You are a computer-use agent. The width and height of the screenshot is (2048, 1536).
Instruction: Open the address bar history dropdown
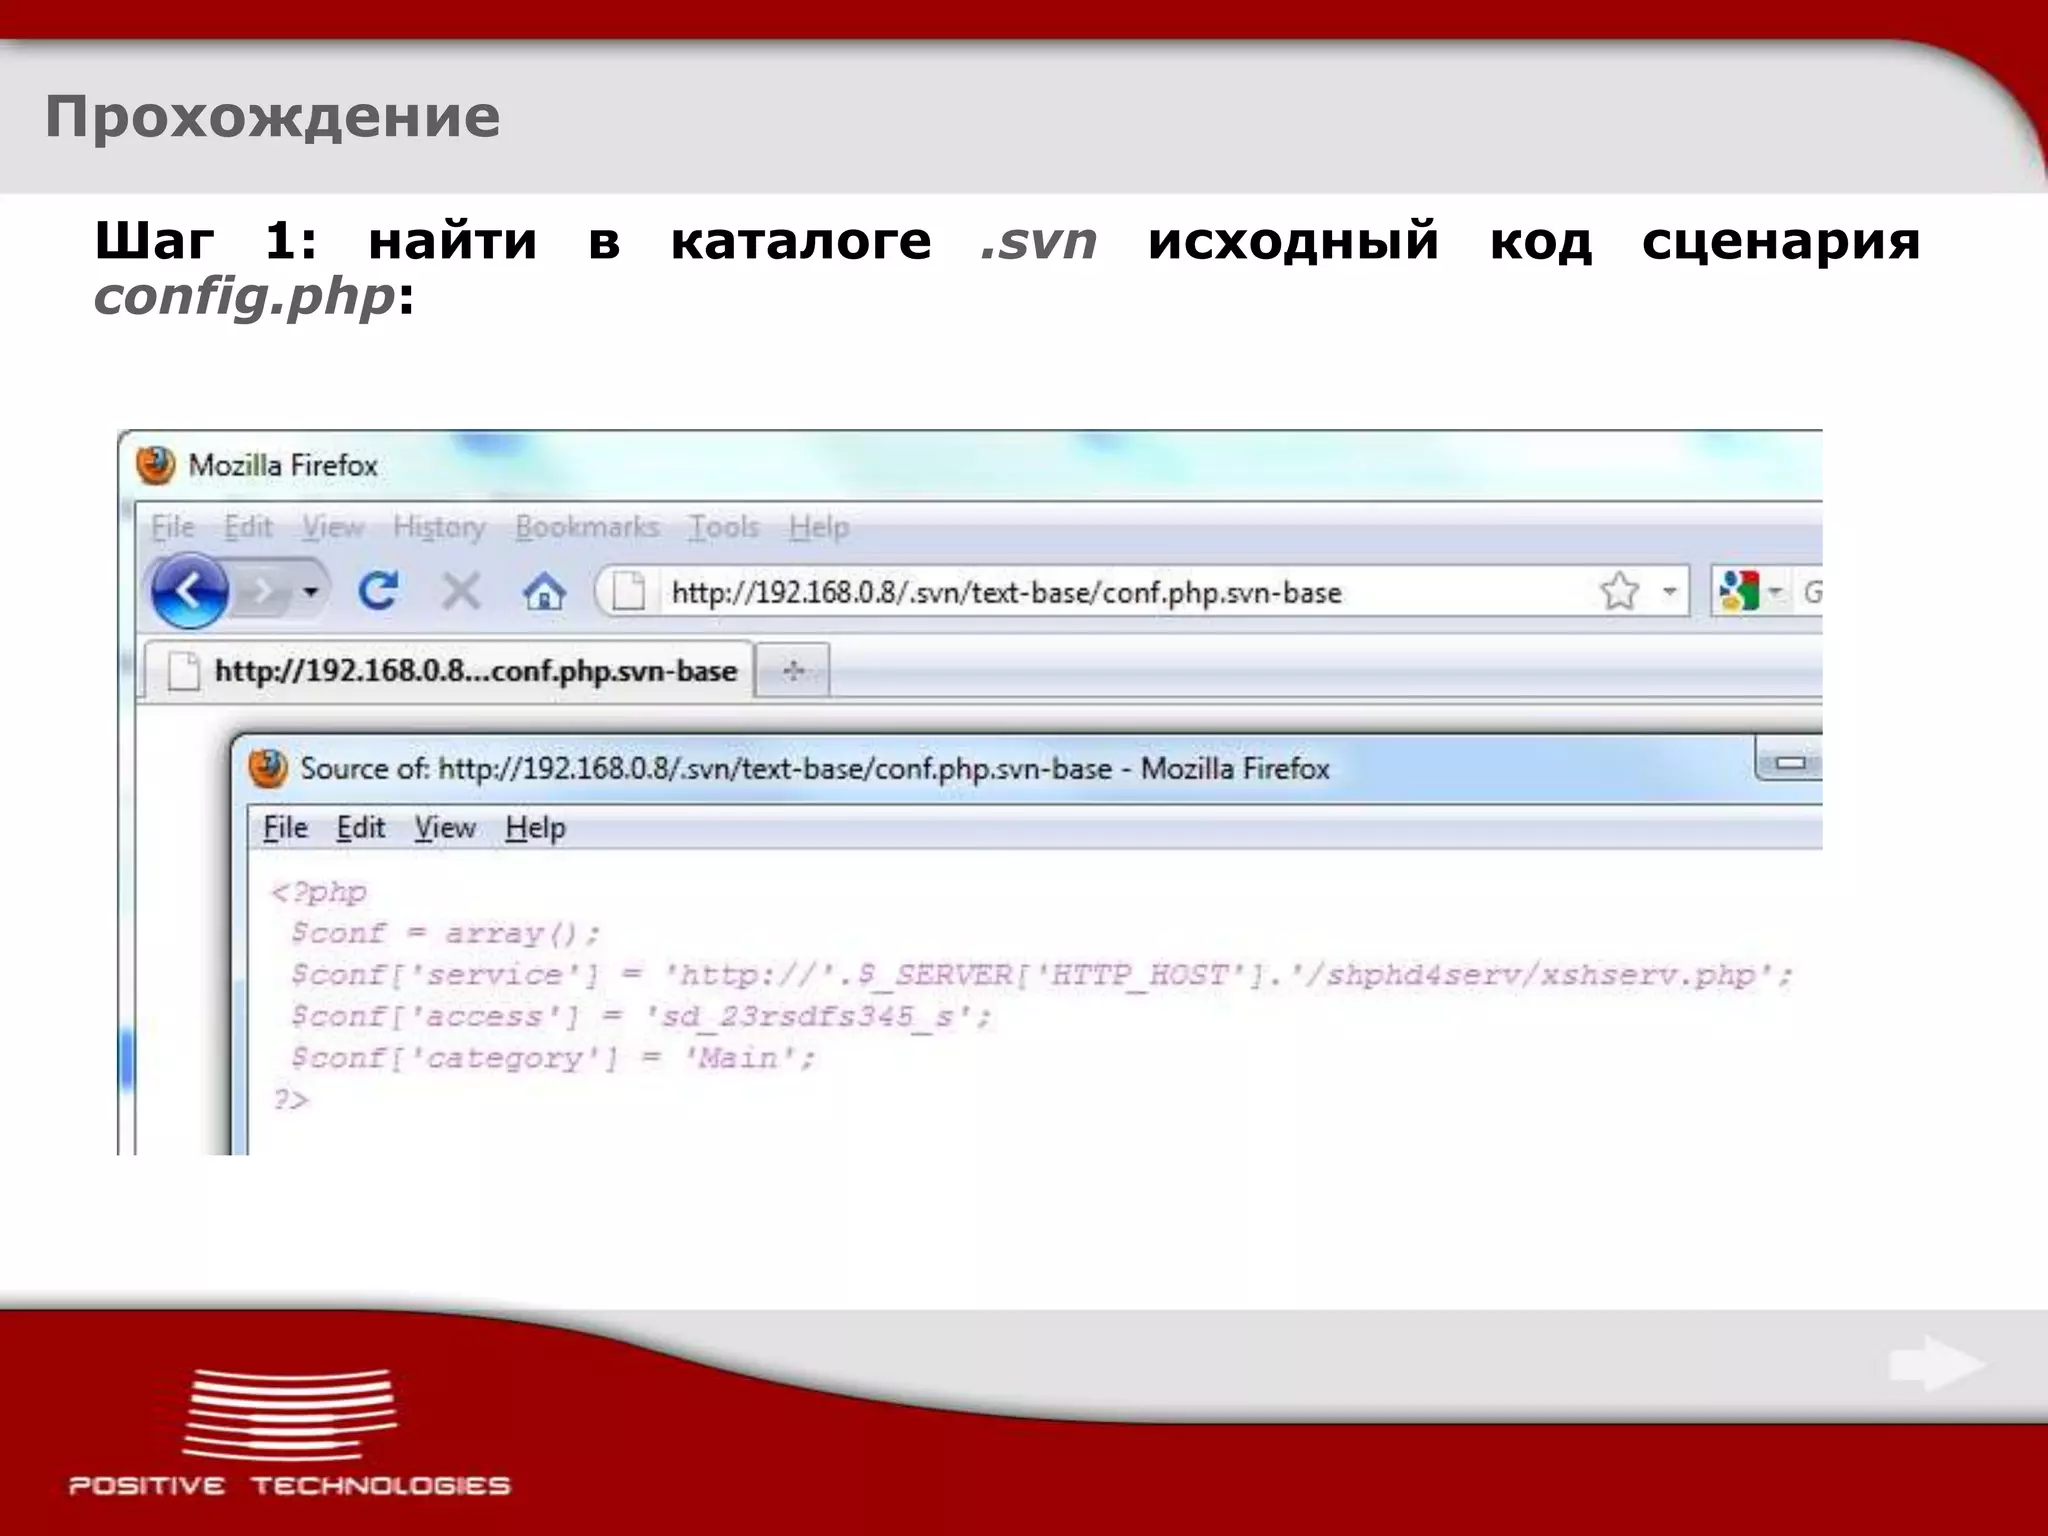[1669, 592]
